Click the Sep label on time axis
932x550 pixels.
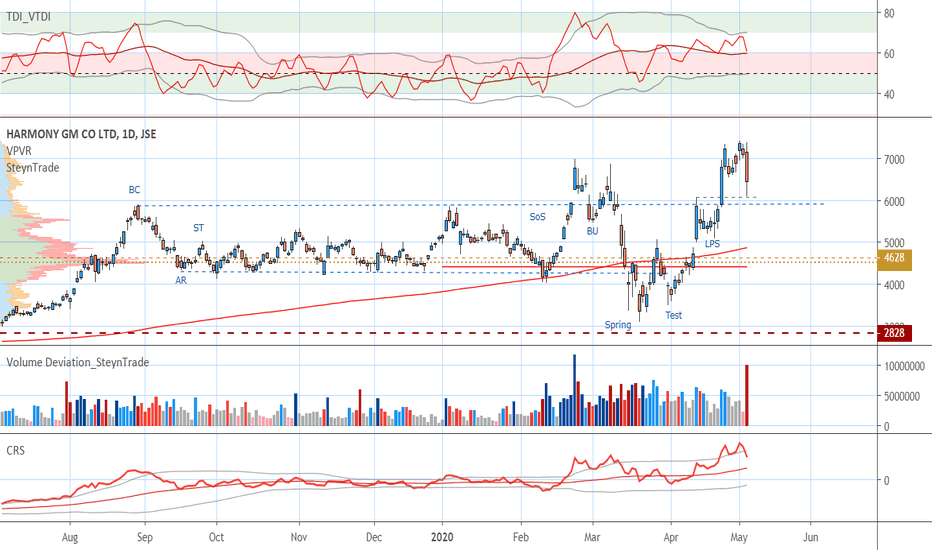coord(144,538)
